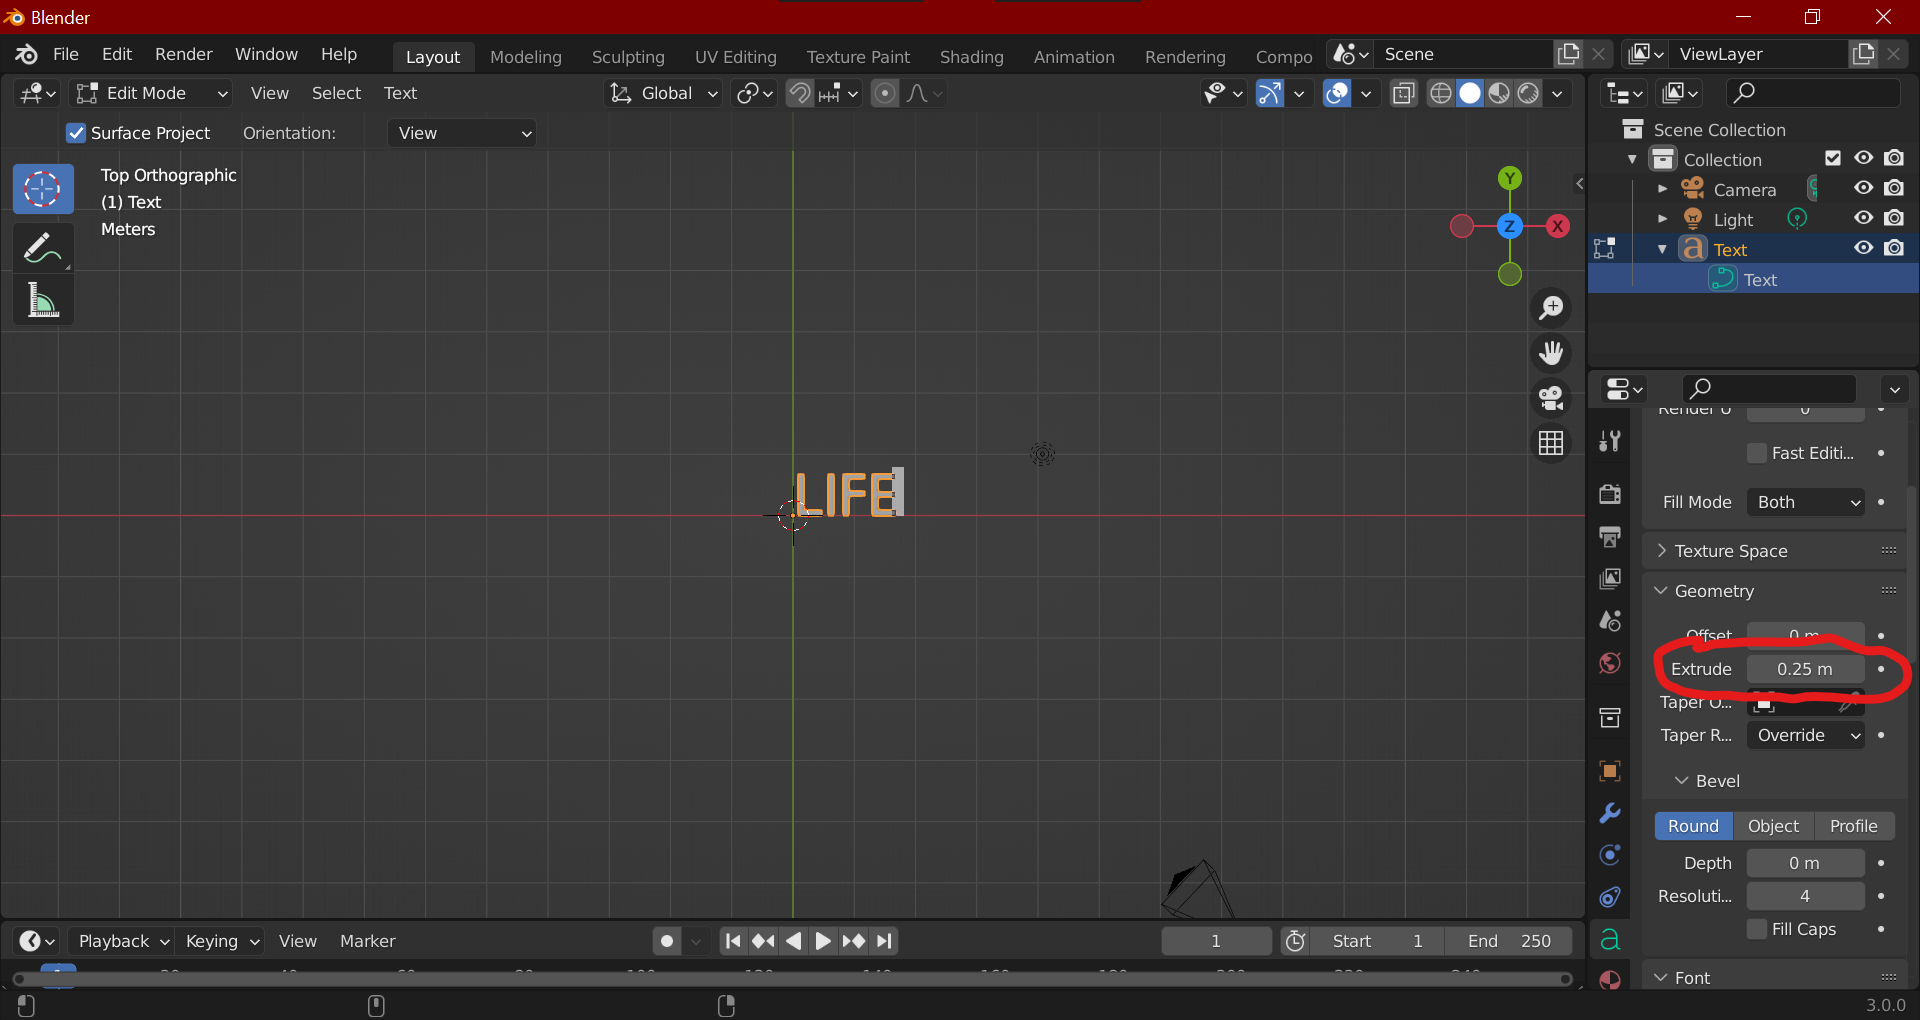Open the World properties tab
Image resolution: width=1920 pixels, height=1020 pixels.
click(x=1609, y=662)
